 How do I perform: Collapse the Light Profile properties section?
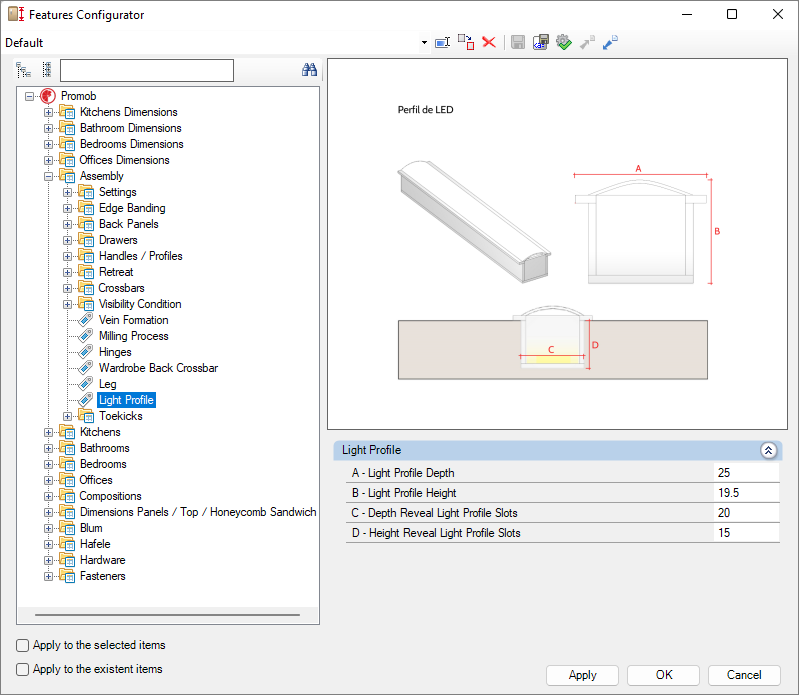768,450
